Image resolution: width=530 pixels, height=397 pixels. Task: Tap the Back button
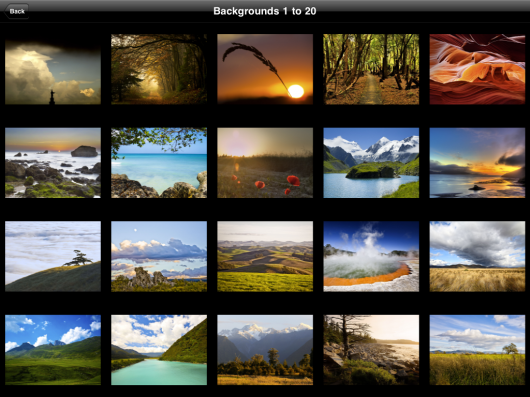(x=16, y=11)
